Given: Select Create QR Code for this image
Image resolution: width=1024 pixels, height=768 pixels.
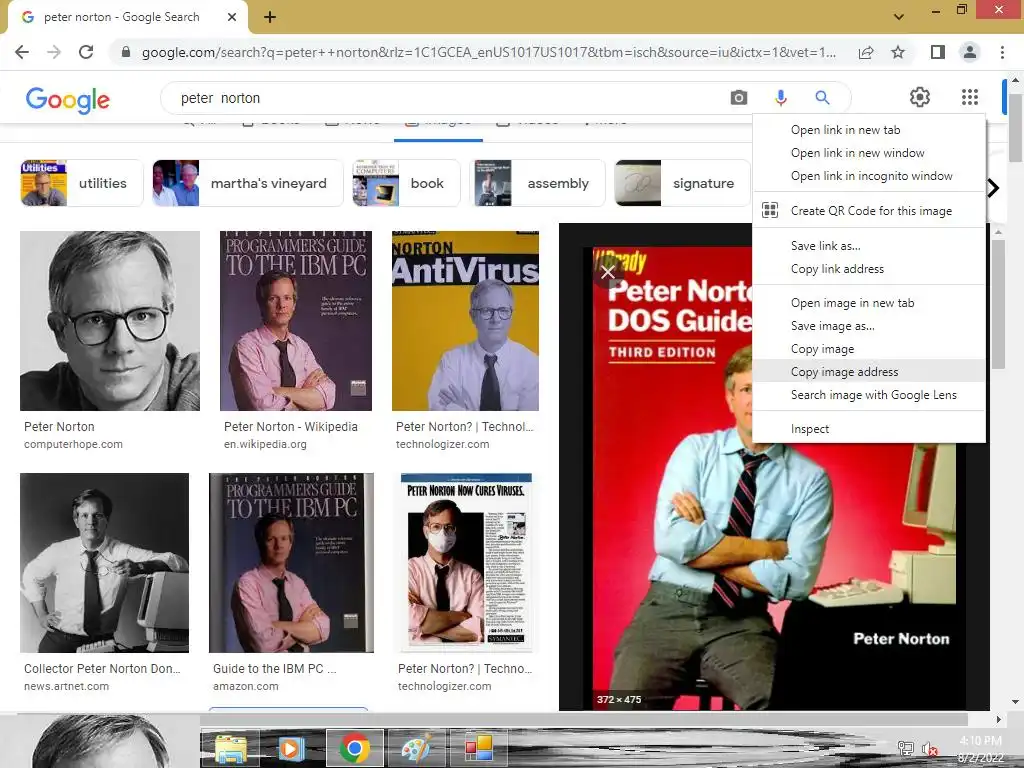Looking at the screenshot, I should [x=869, y=211].
